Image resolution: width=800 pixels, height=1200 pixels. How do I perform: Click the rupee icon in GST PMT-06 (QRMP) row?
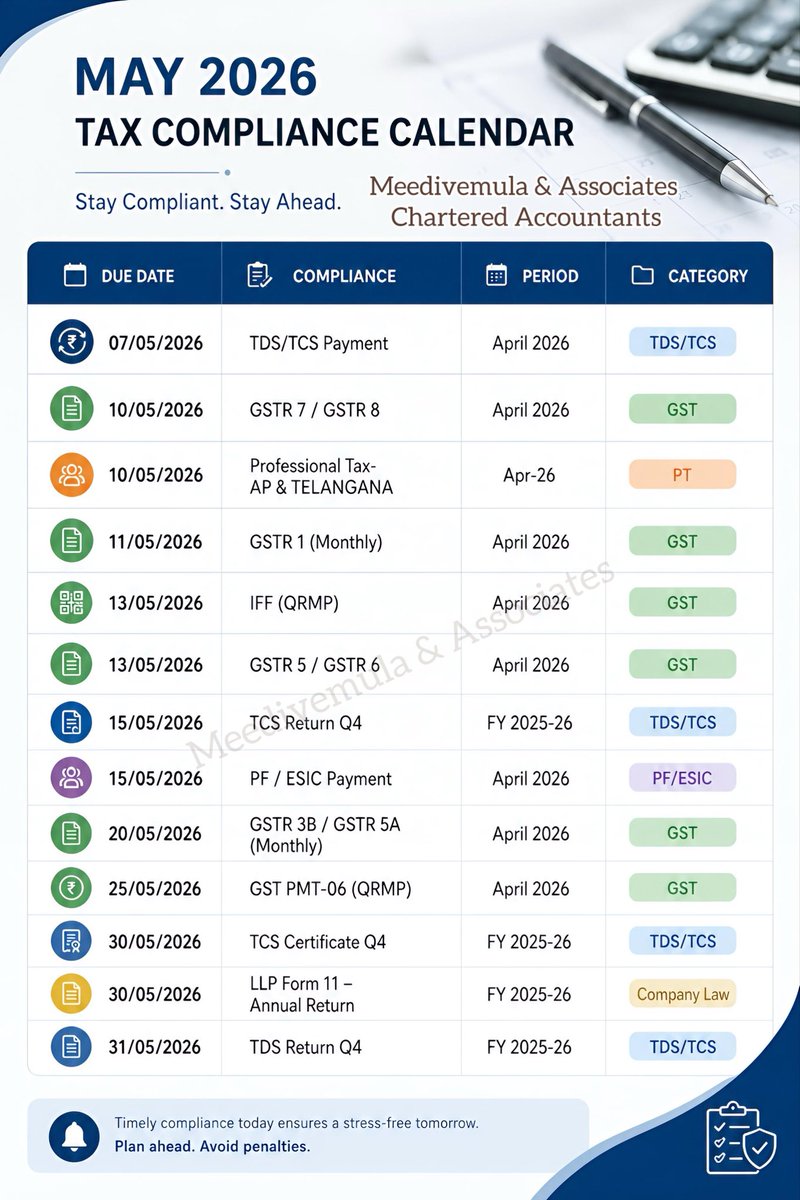tap(71, 888)
